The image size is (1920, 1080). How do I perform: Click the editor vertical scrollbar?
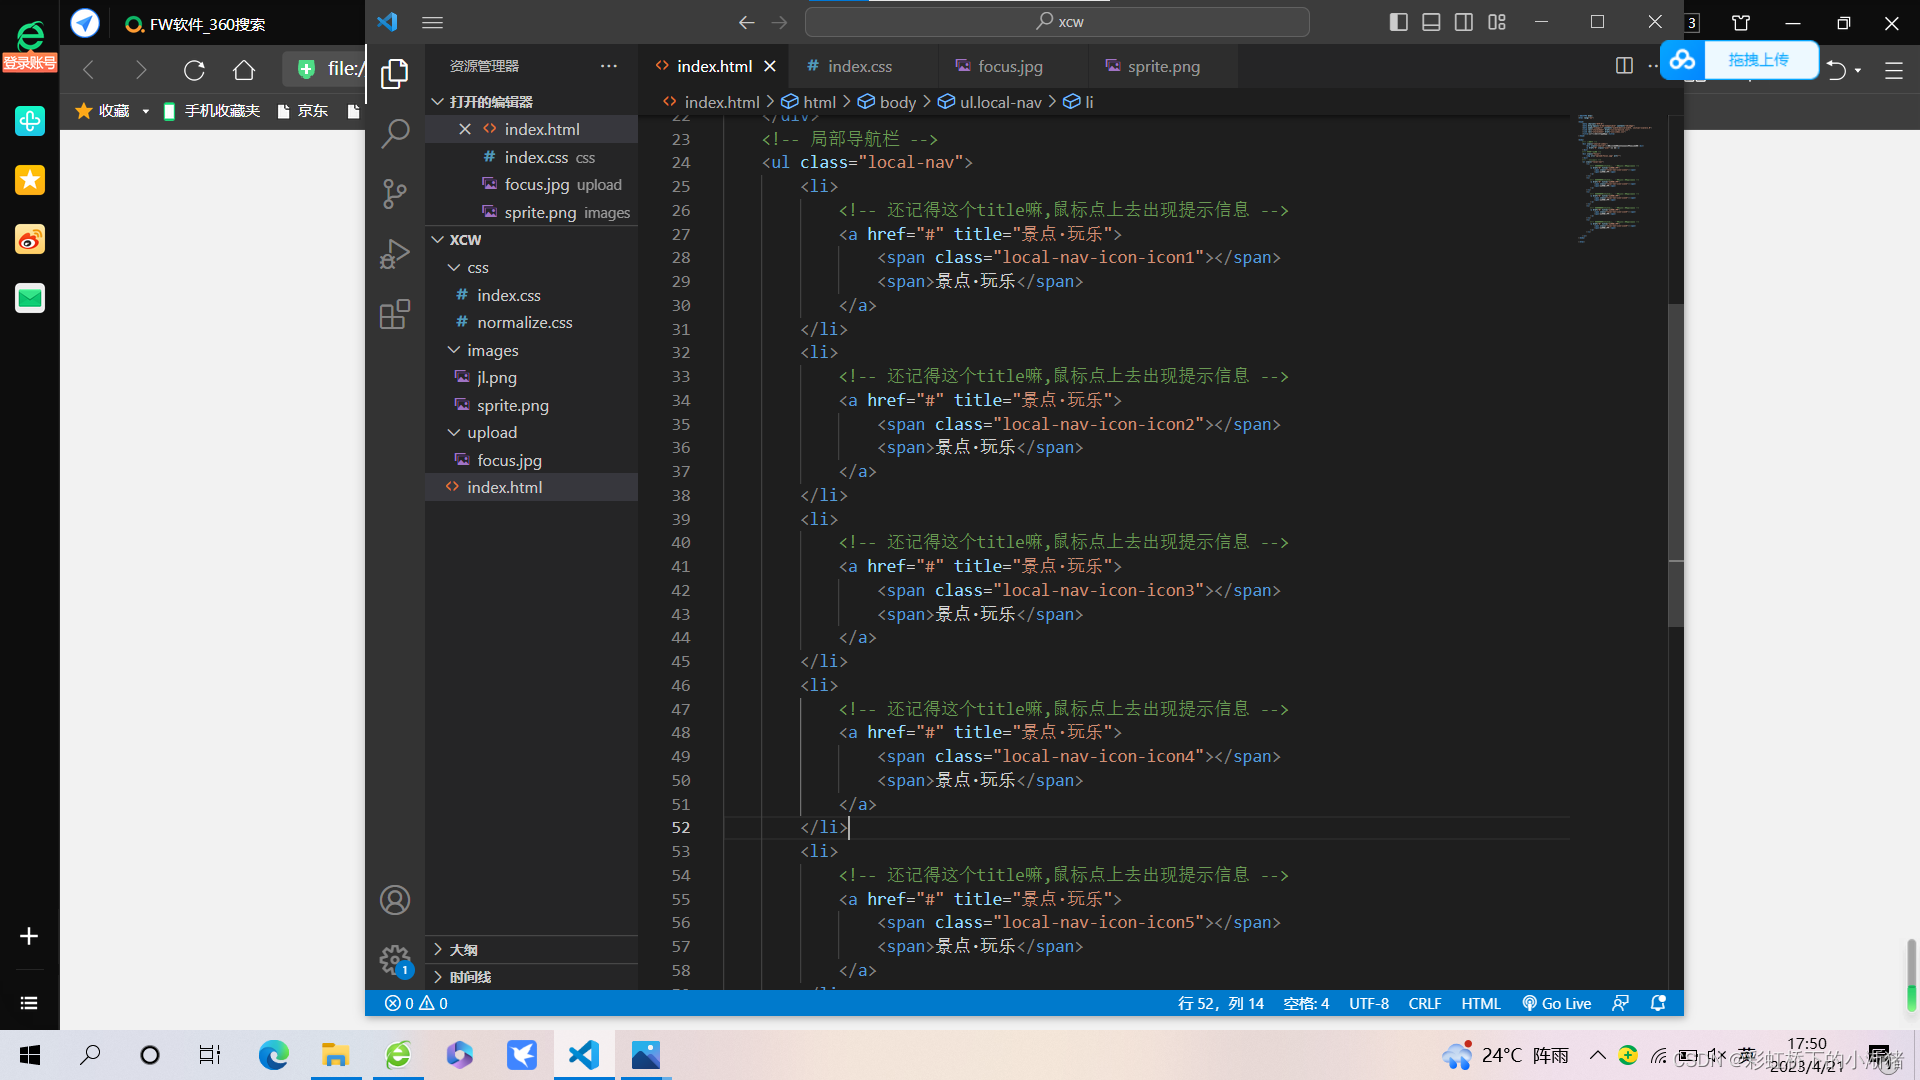click(1676, 465)
